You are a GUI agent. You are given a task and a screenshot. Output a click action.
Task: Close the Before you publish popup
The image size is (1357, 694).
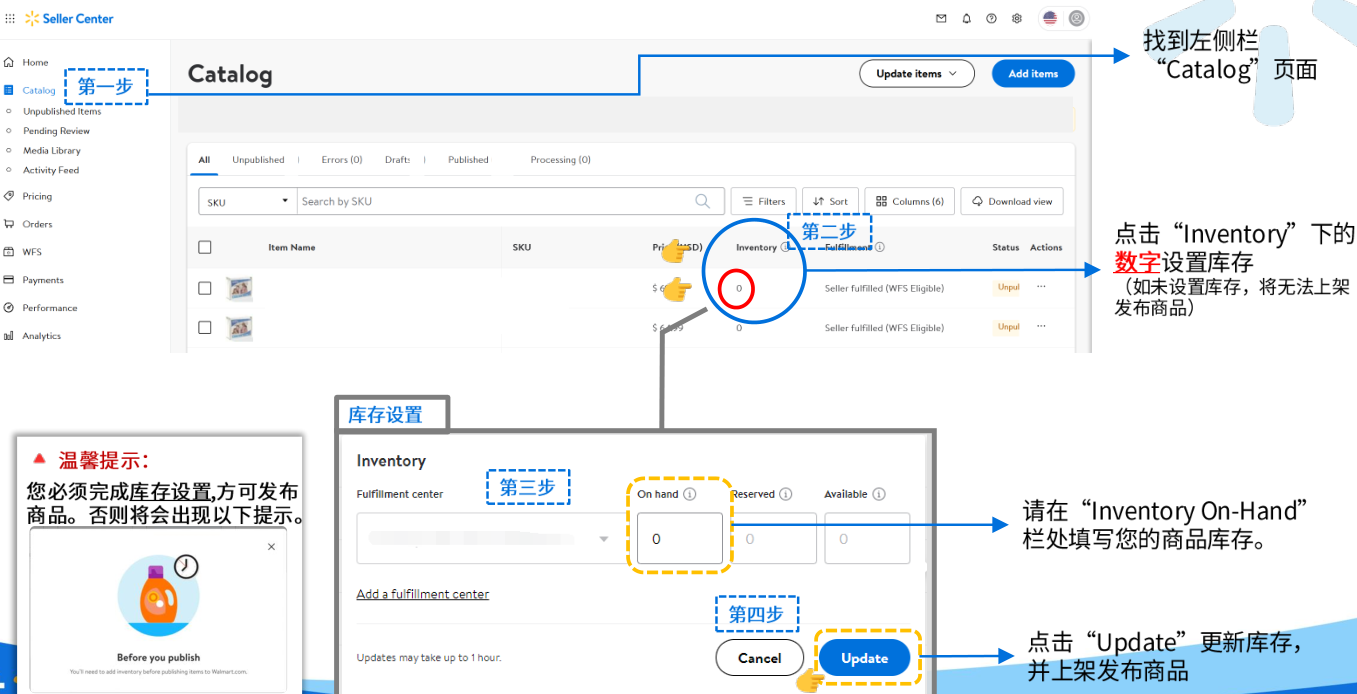pos(271,547)
